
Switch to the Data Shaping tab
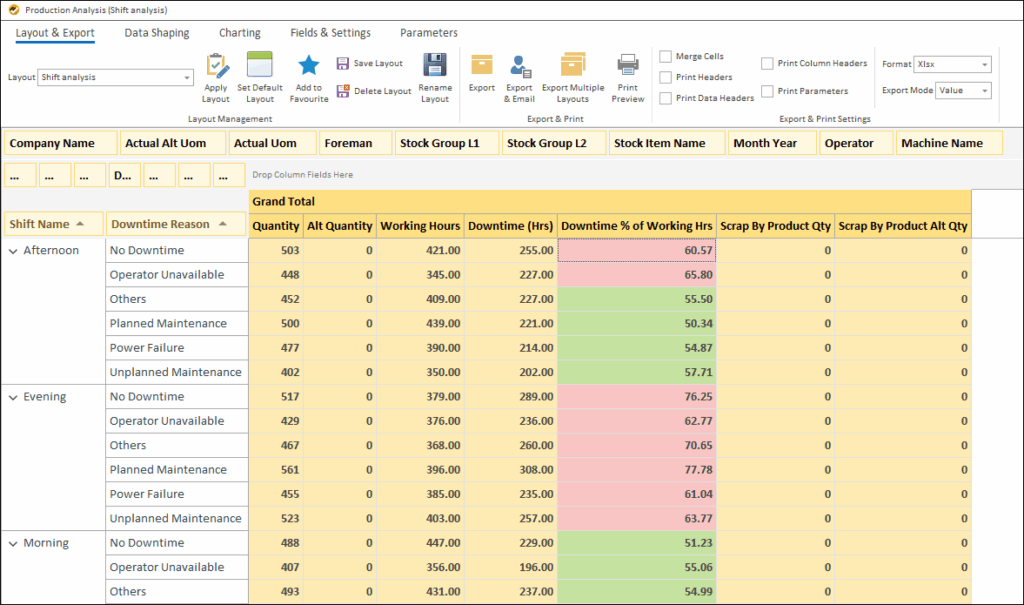(157, 33)
